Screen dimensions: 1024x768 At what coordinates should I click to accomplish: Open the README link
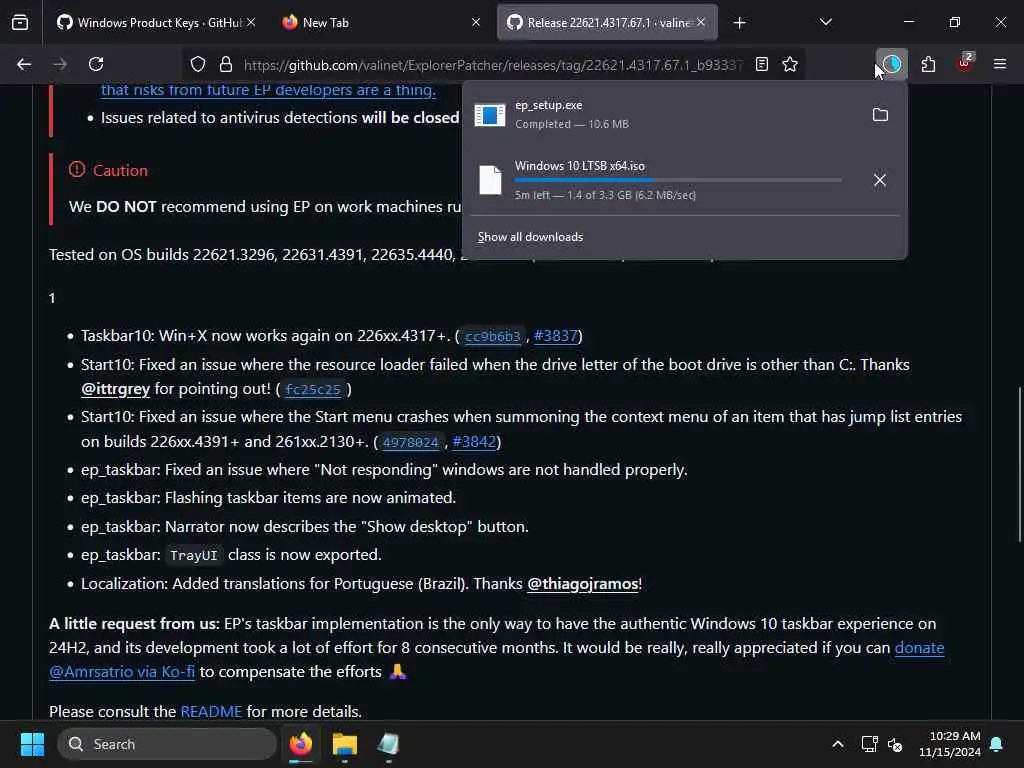[211, 711]
